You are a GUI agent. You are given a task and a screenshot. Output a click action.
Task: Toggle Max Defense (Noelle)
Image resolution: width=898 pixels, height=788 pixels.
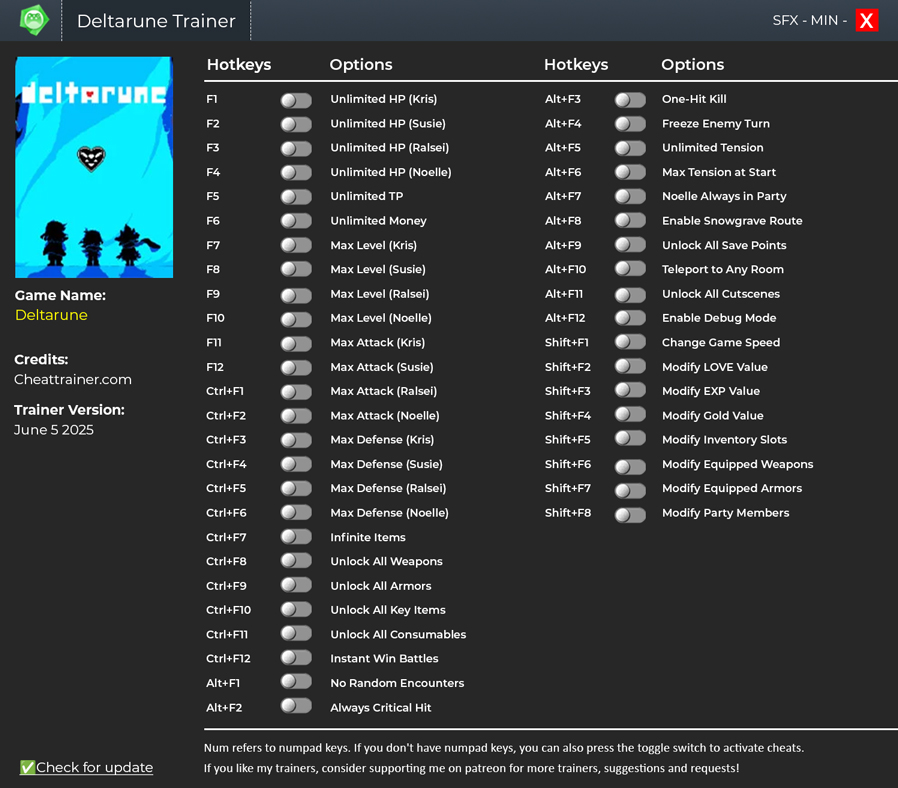(x=296, y=513)
